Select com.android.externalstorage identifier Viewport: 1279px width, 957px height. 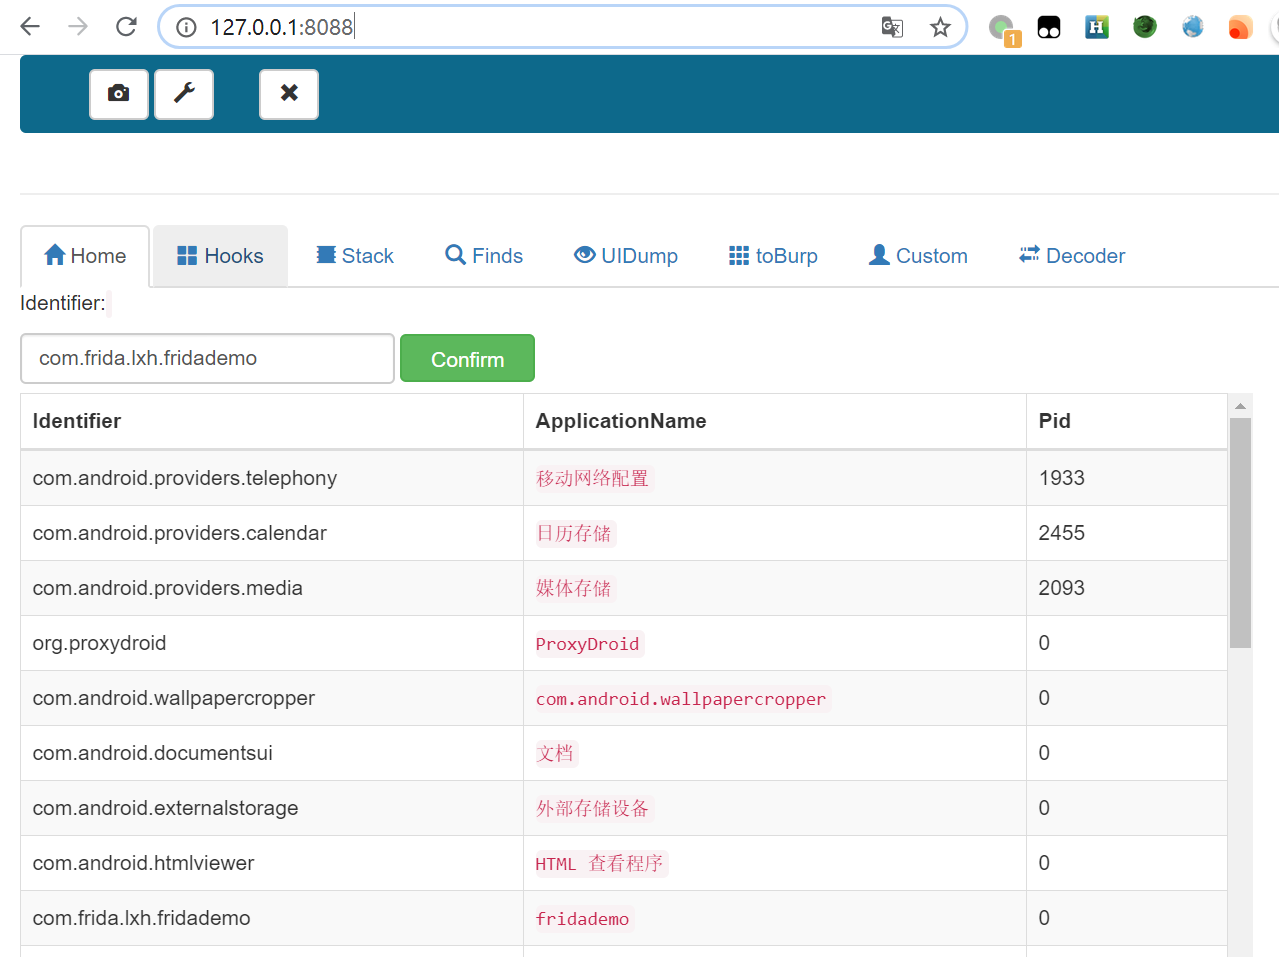pos(165,808)
